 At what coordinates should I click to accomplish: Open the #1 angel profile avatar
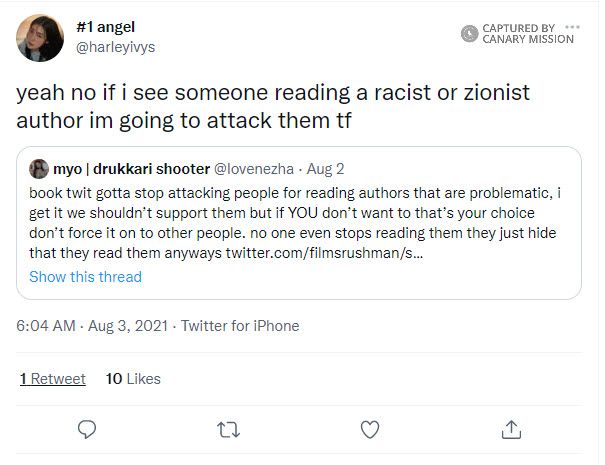click(42, 37)
